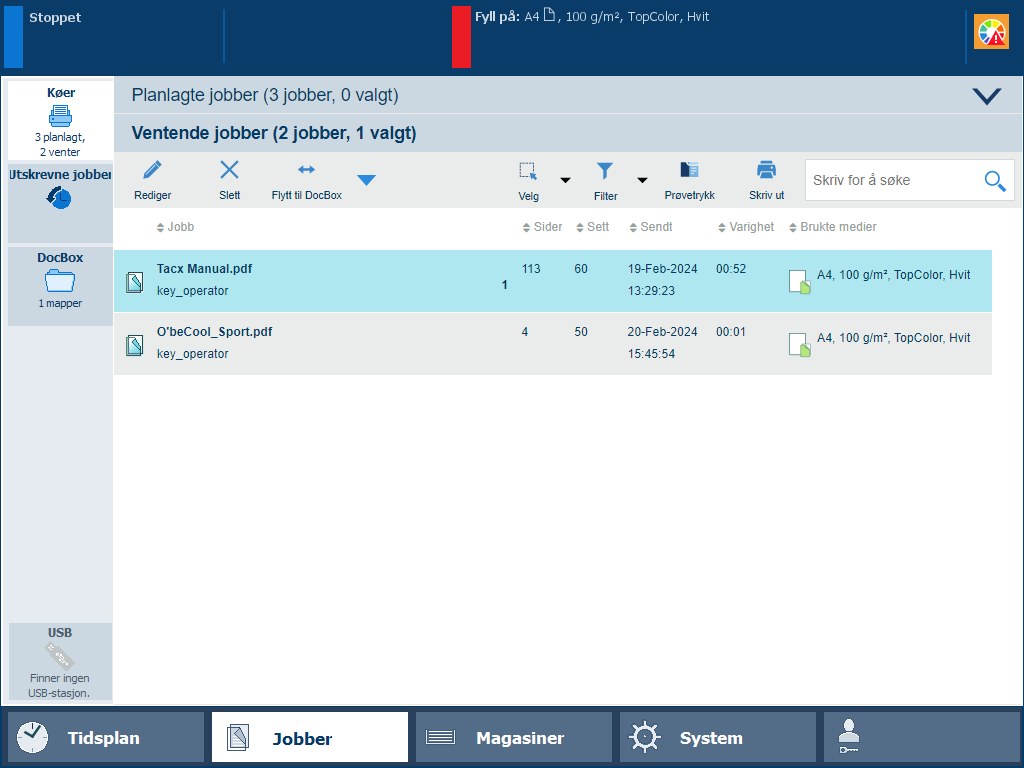Click media icon in O'beCool_Sport row

pyautogui.click(x=799, y=345)
